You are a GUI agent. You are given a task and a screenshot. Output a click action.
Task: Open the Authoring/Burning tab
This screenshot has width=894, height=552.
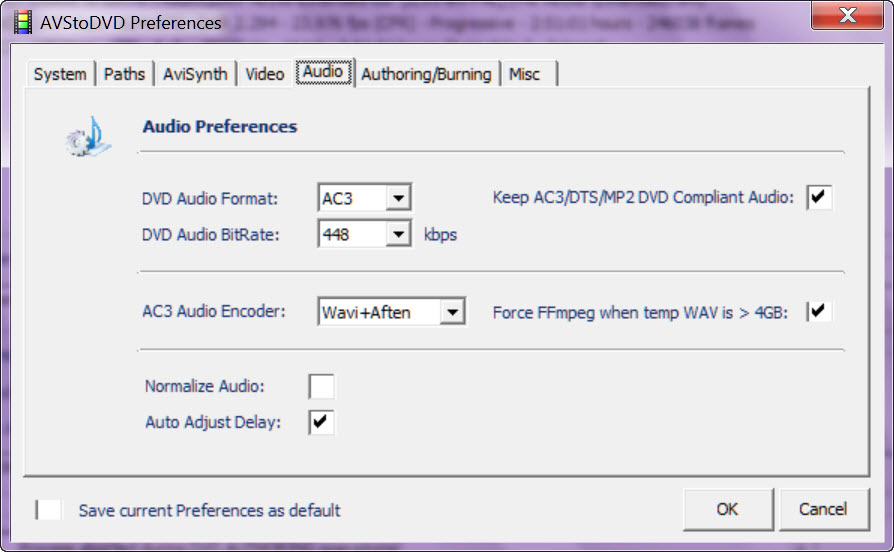pyautogui.click(x=426, y=74)
